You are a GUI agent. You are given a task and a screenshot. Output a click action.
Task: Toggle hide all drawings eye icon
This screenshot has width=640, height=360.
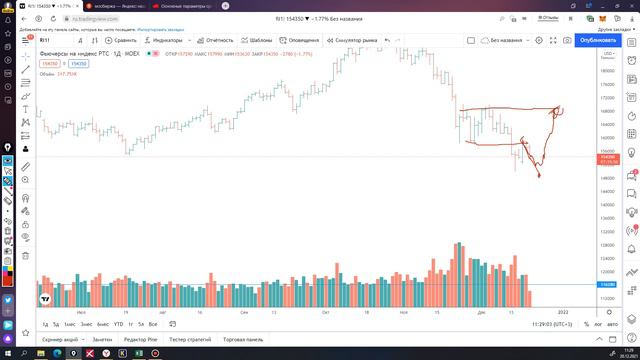(x=25, y=238)
